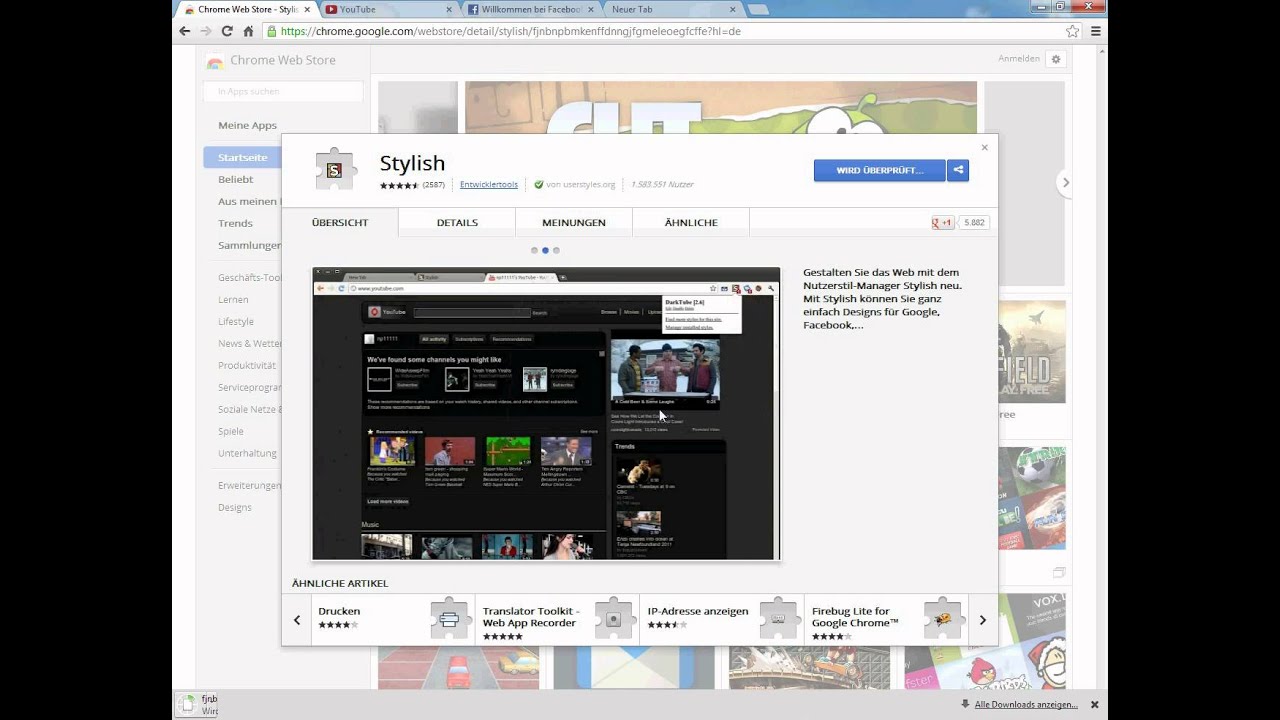Open a new browser tab
Image resolution: width=1280 pixels, height=720 pixels.
pos(758,9)
